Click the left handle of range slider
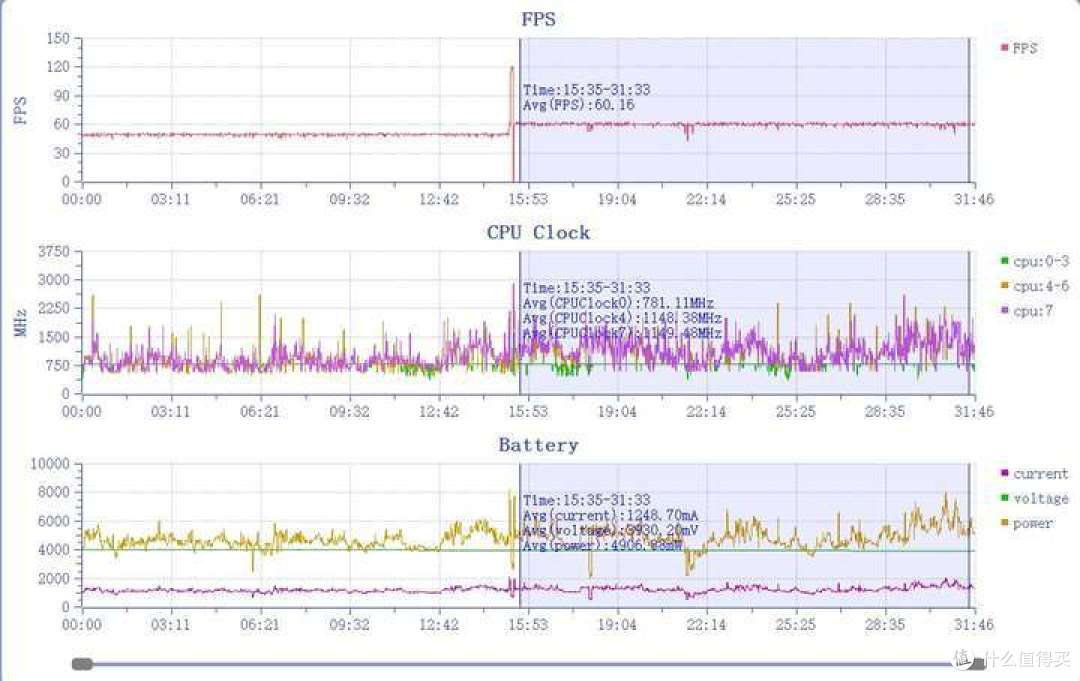The width and height of the screenshot is (1080, 681). [83, 664]
